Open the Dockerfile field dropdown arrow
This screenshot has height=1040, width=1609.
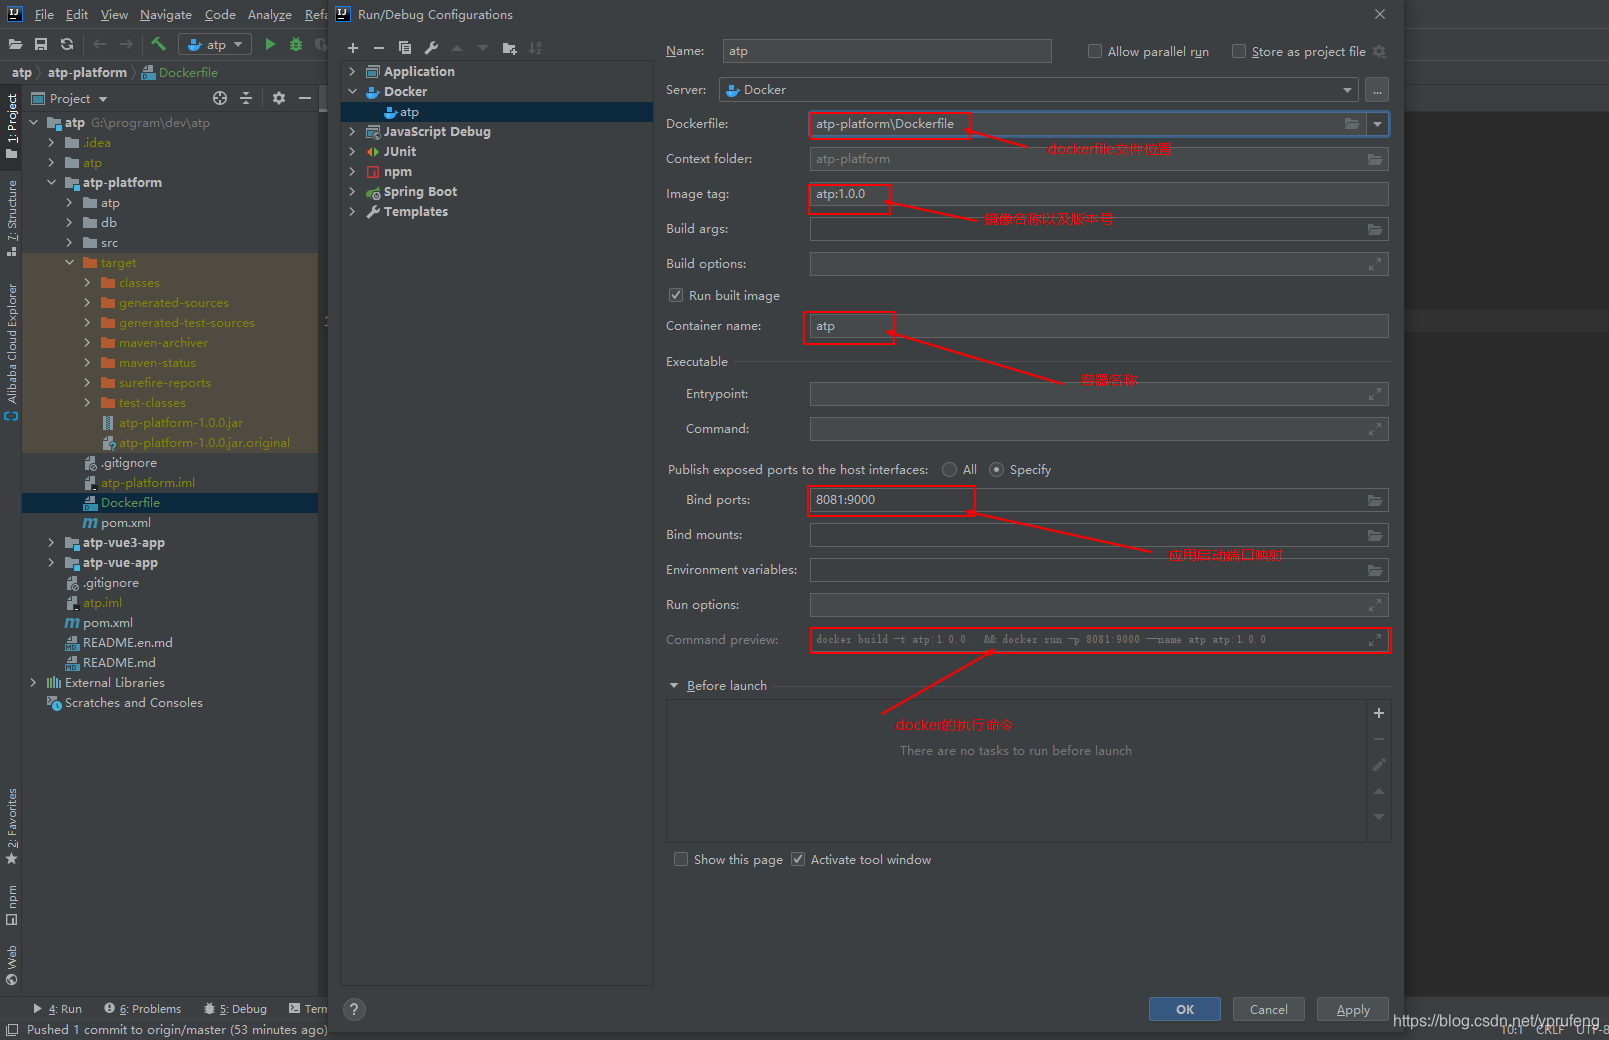tap(1378, 124)
